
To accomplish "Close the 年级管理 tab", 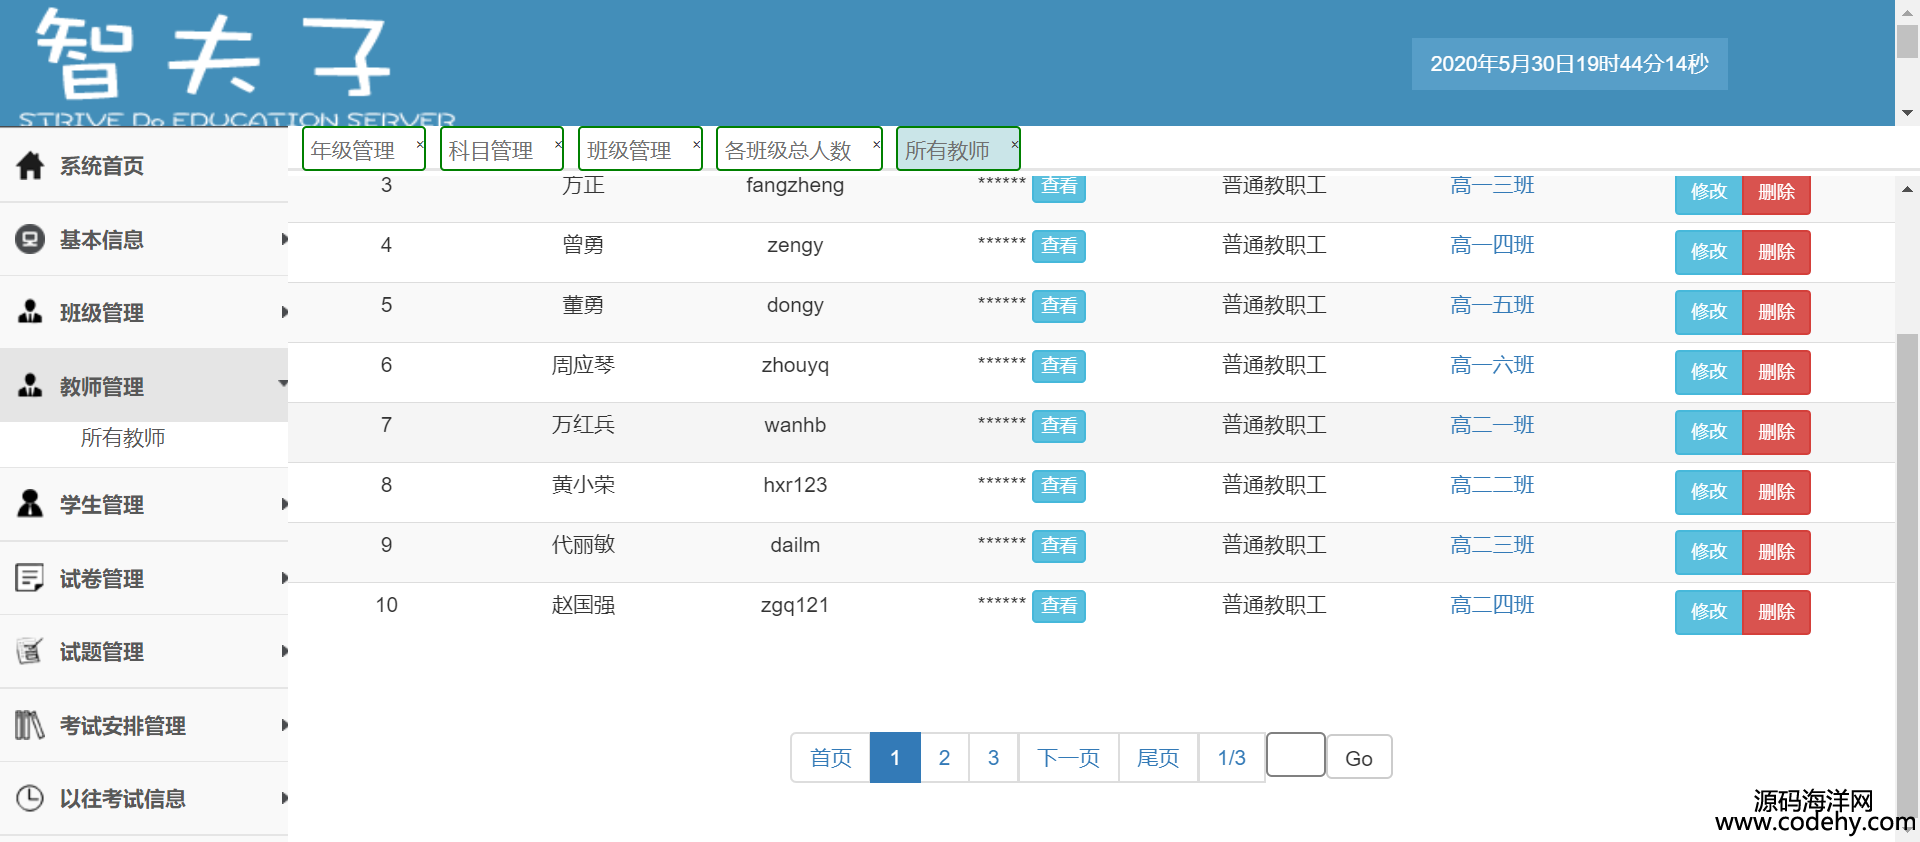I will click(419, 145).
